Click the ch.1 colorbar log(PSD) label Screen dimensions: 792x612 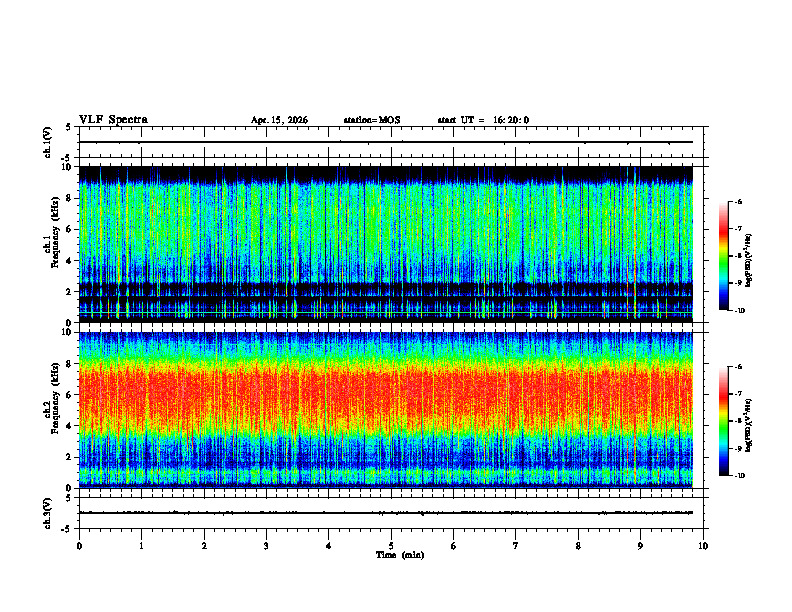748,260
